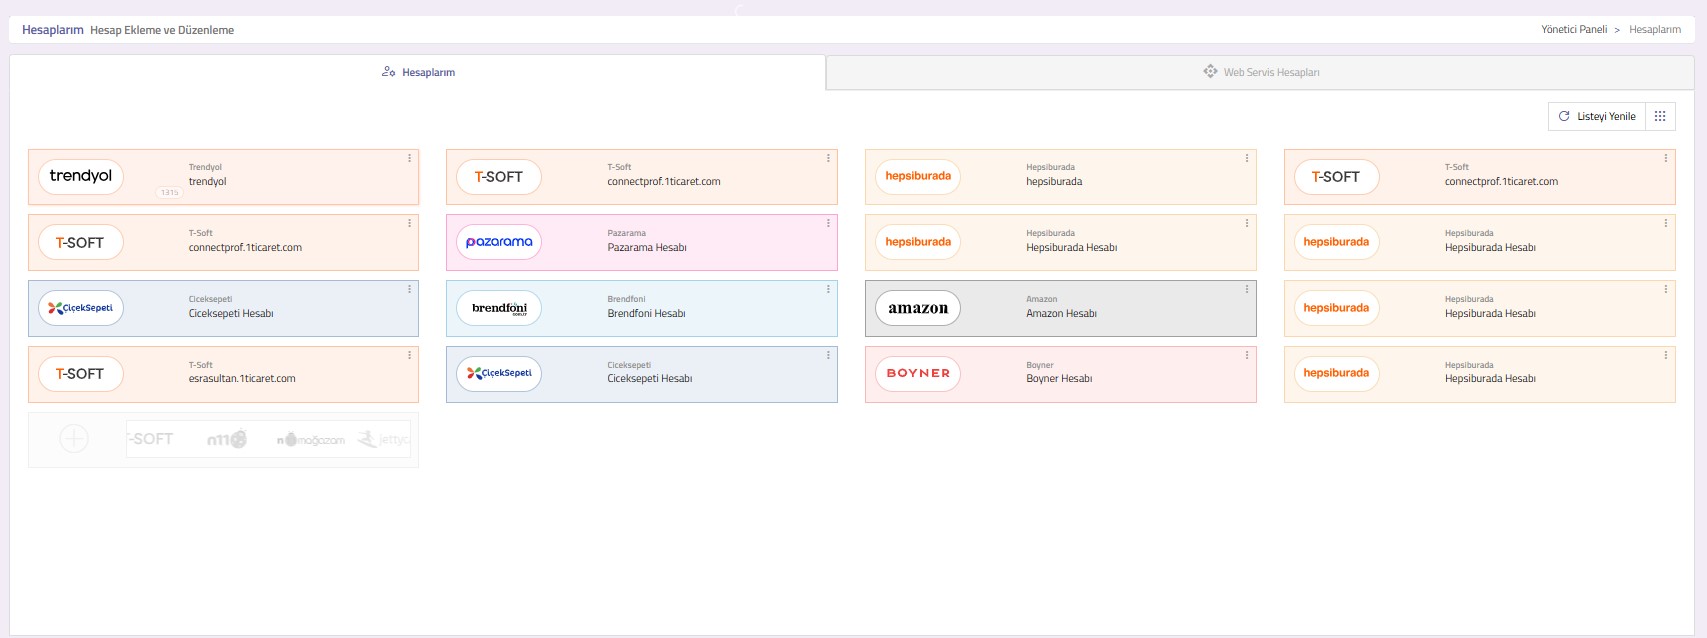The image size is (1707, 638).
Task: Expand three-dot menu on Amazon card
Action: point(1247,289)
